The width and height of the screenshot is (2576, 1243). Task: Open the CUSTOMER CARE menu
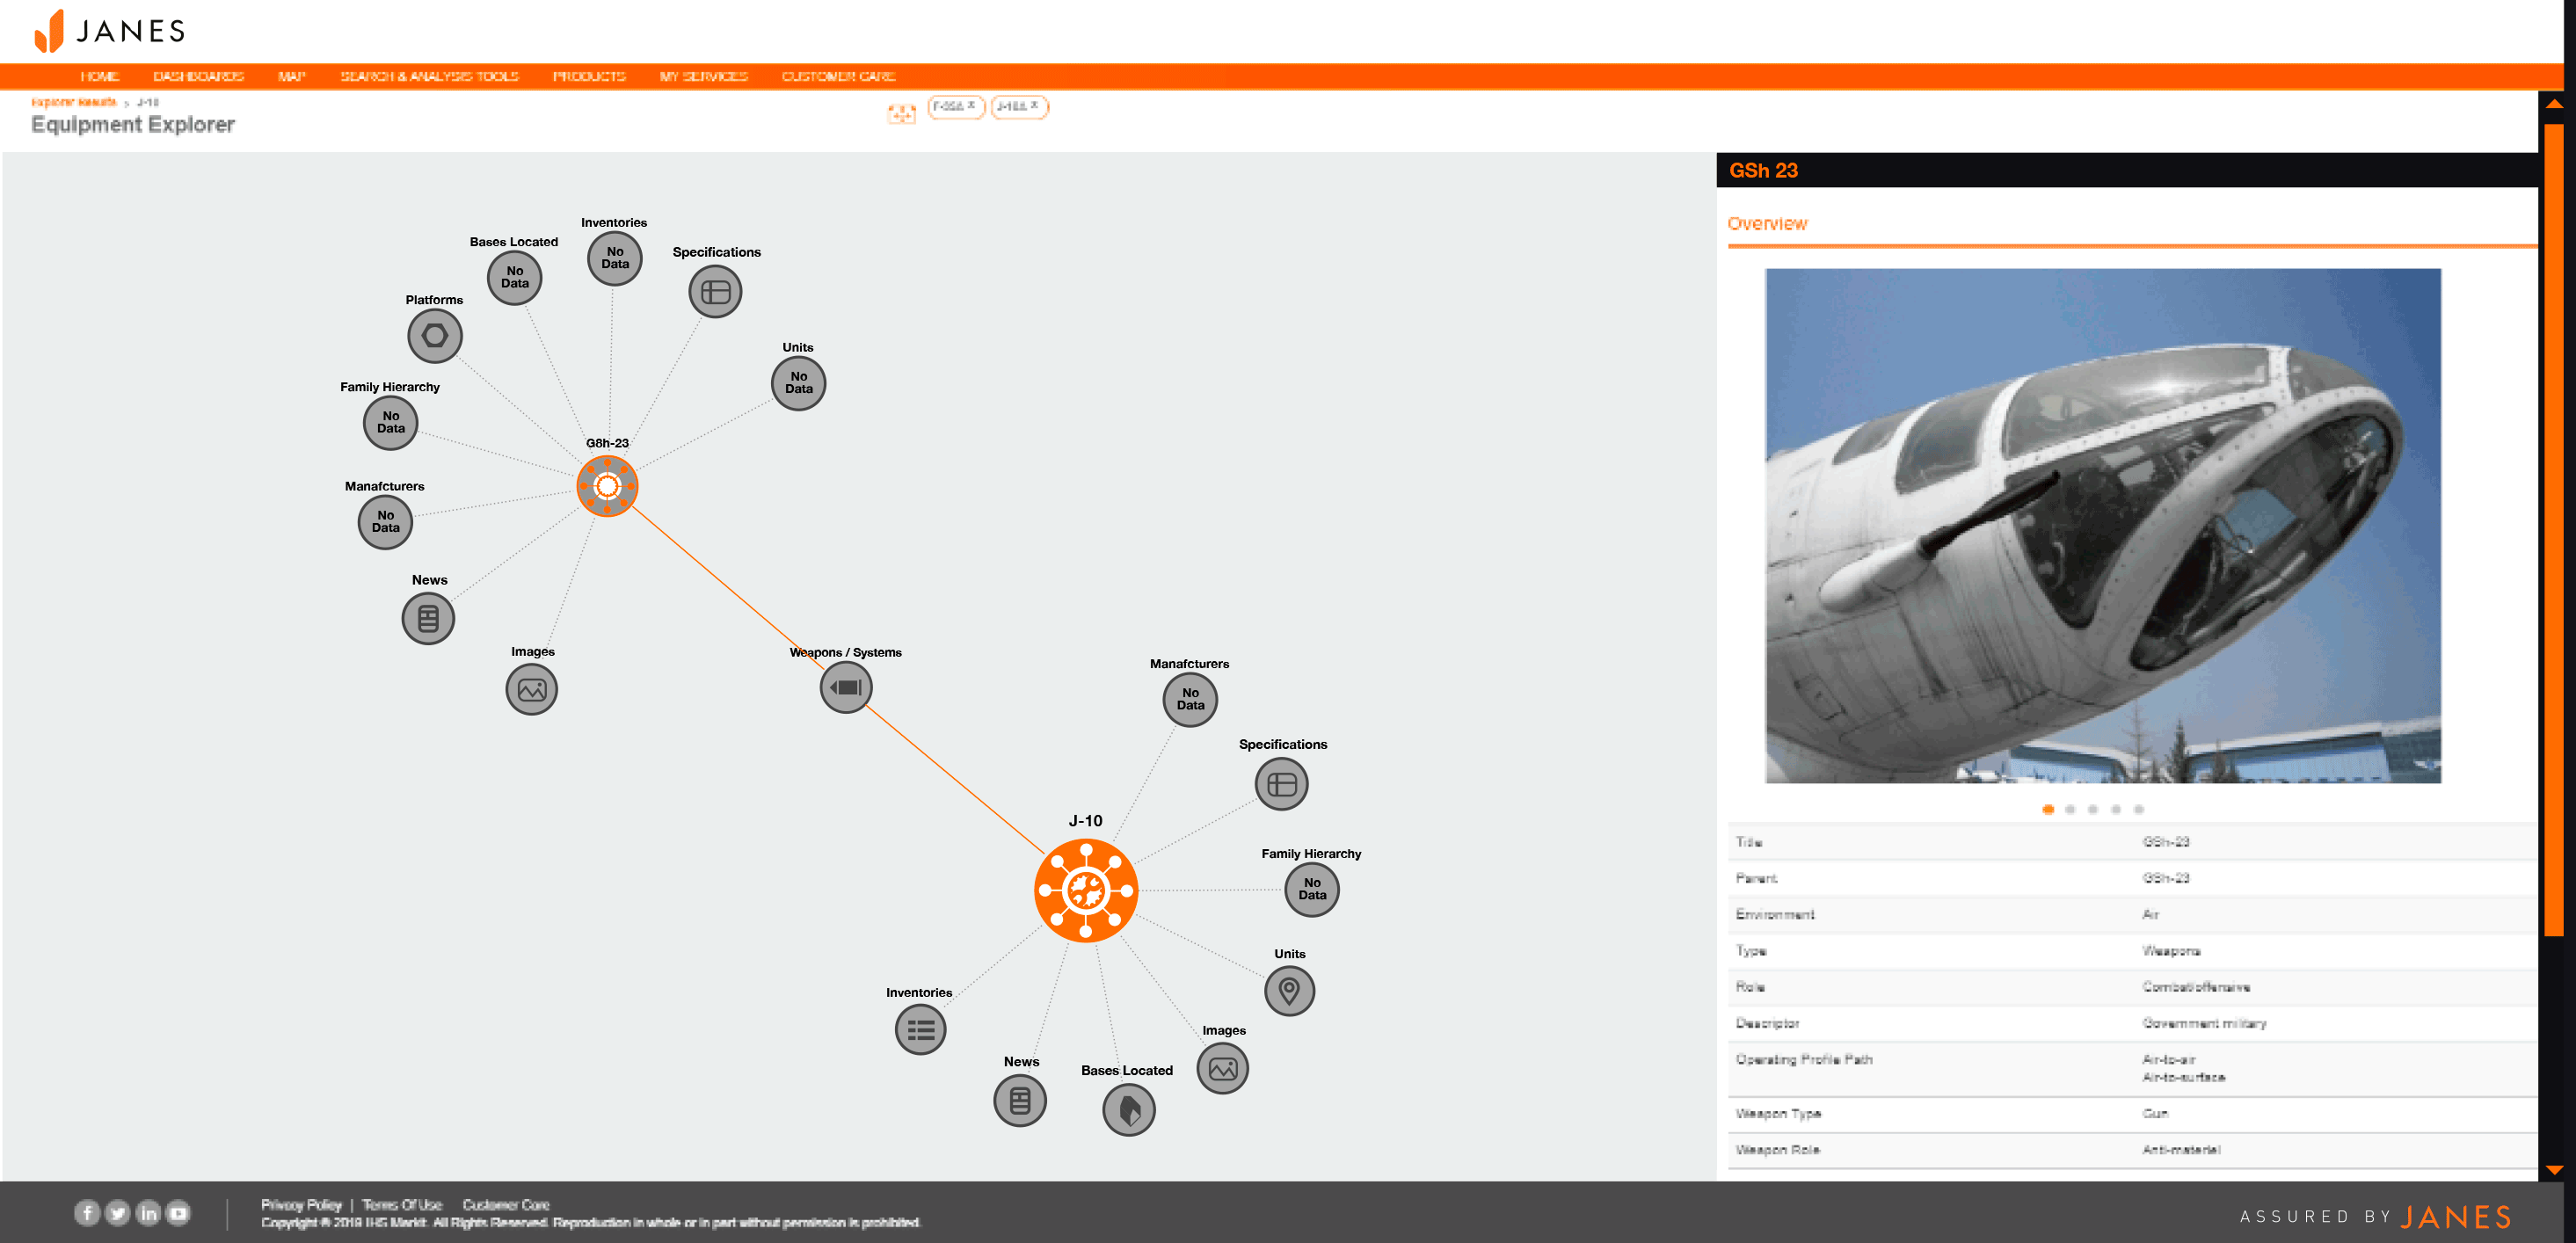pos(838,77)
